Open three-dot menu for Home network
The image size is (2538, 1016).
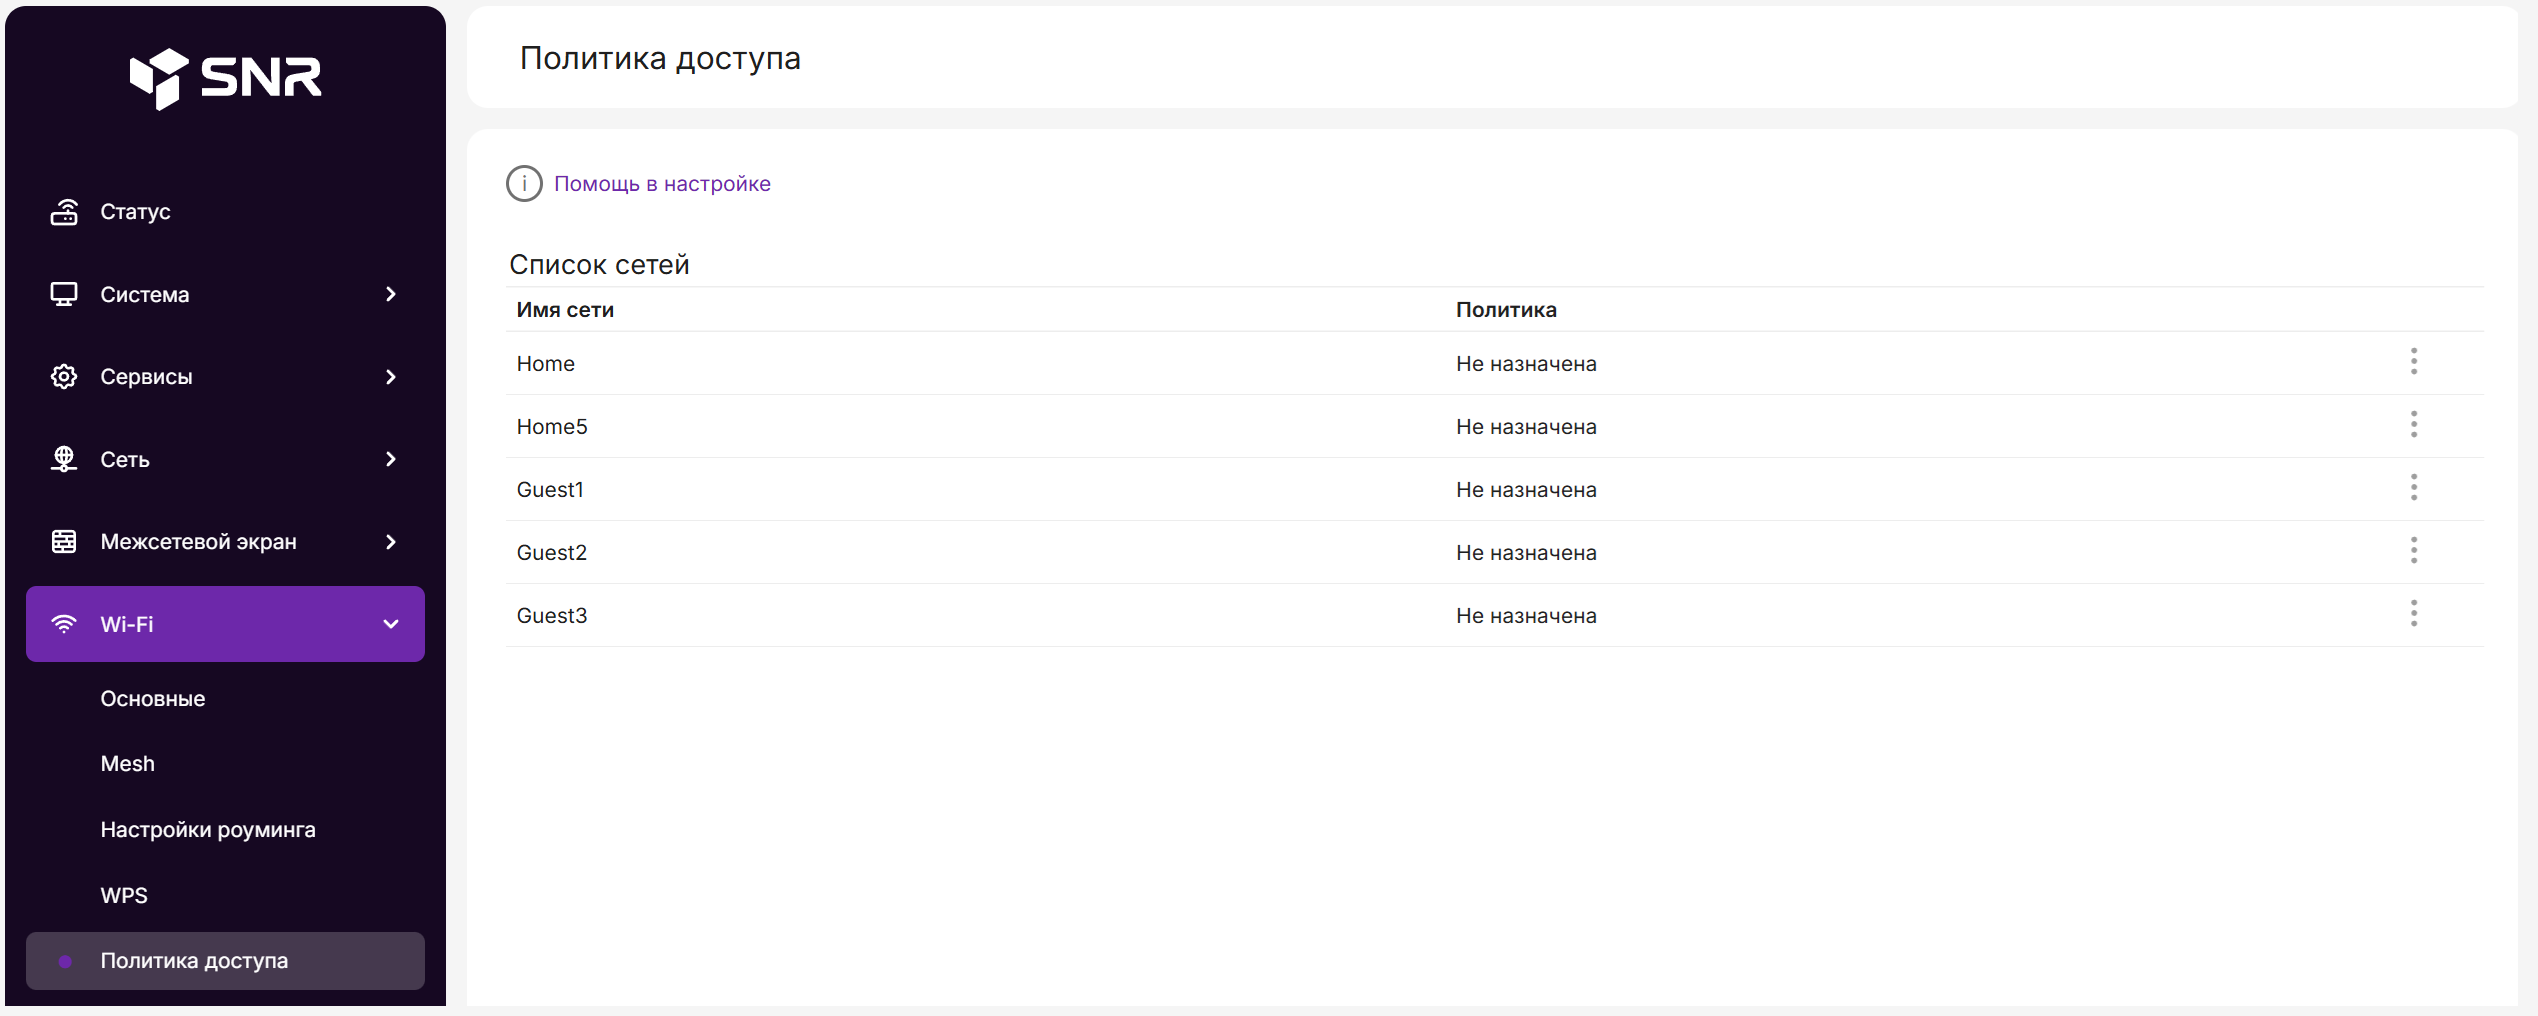pos(2413,362)
